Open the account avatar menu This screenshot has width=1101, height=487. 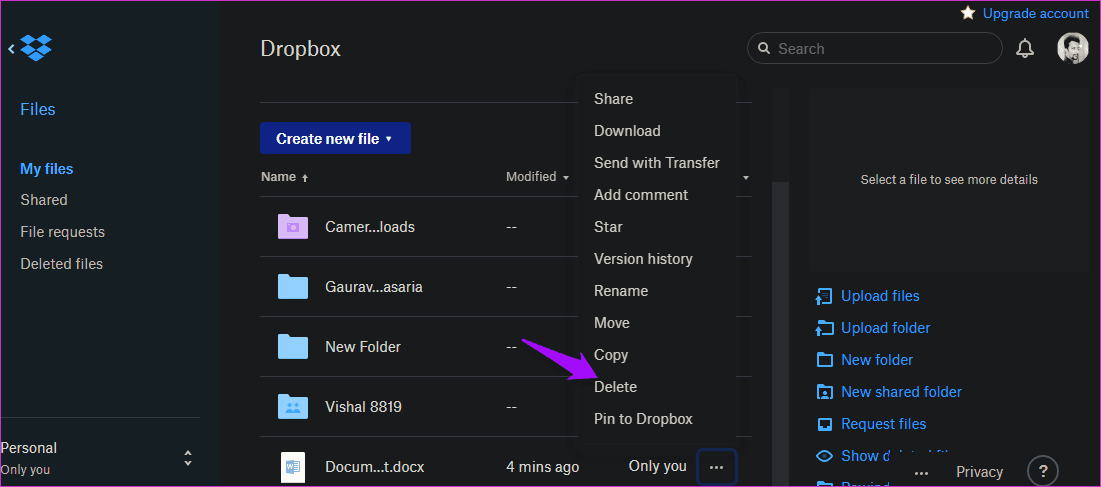(1072, 48)
